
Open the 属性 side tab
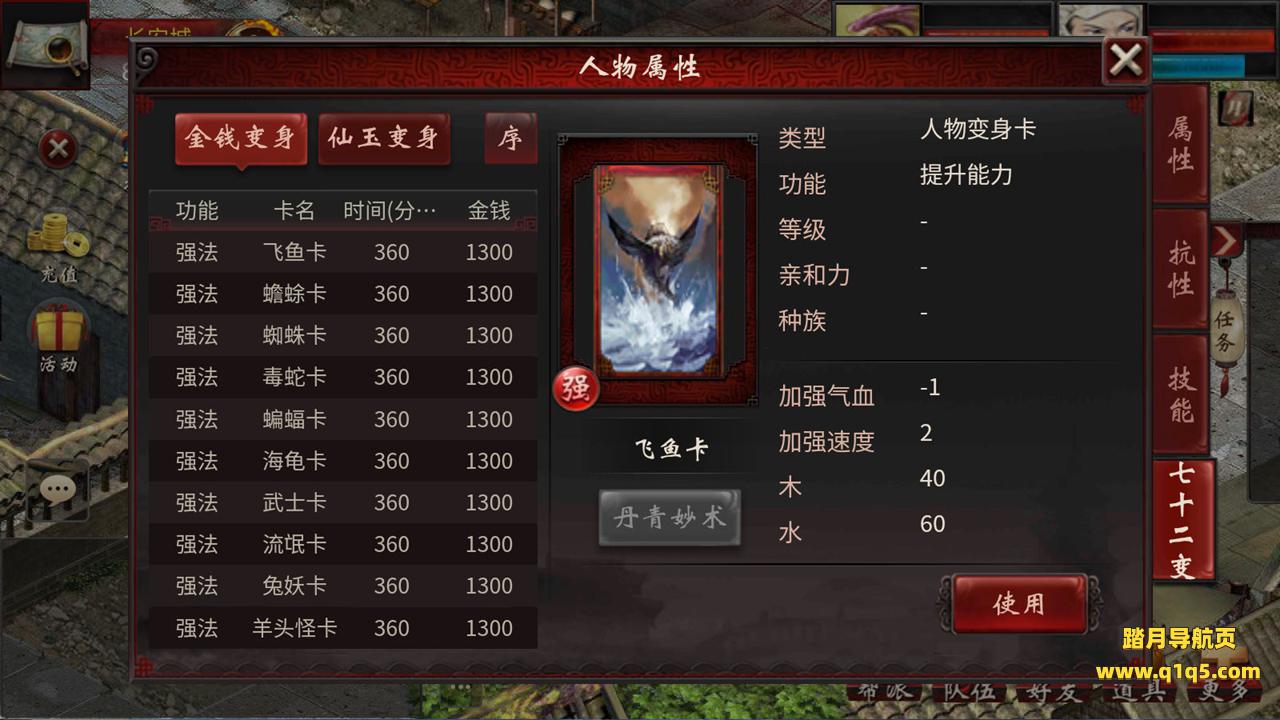1180,145
